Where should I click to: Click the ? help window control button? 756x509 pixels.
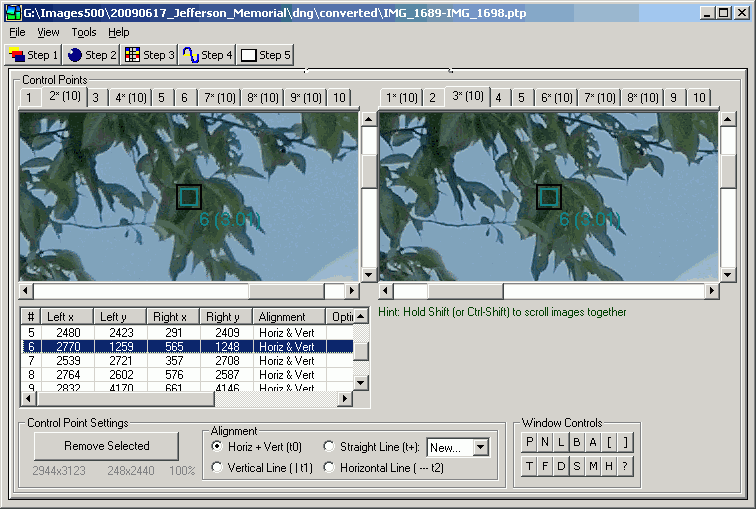click(x=625, y=466)
